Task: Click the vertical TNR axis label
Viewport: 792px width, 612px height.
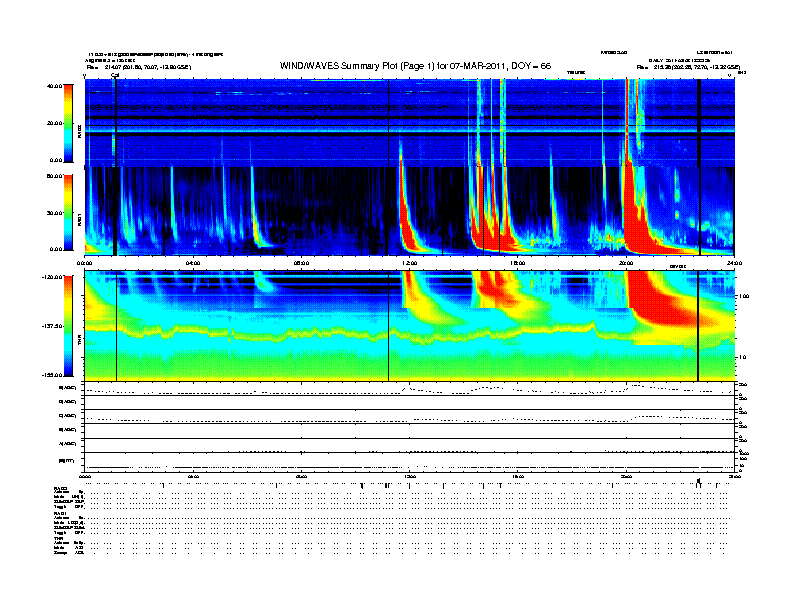Action: pyautogui.click(x=79, y=340)
